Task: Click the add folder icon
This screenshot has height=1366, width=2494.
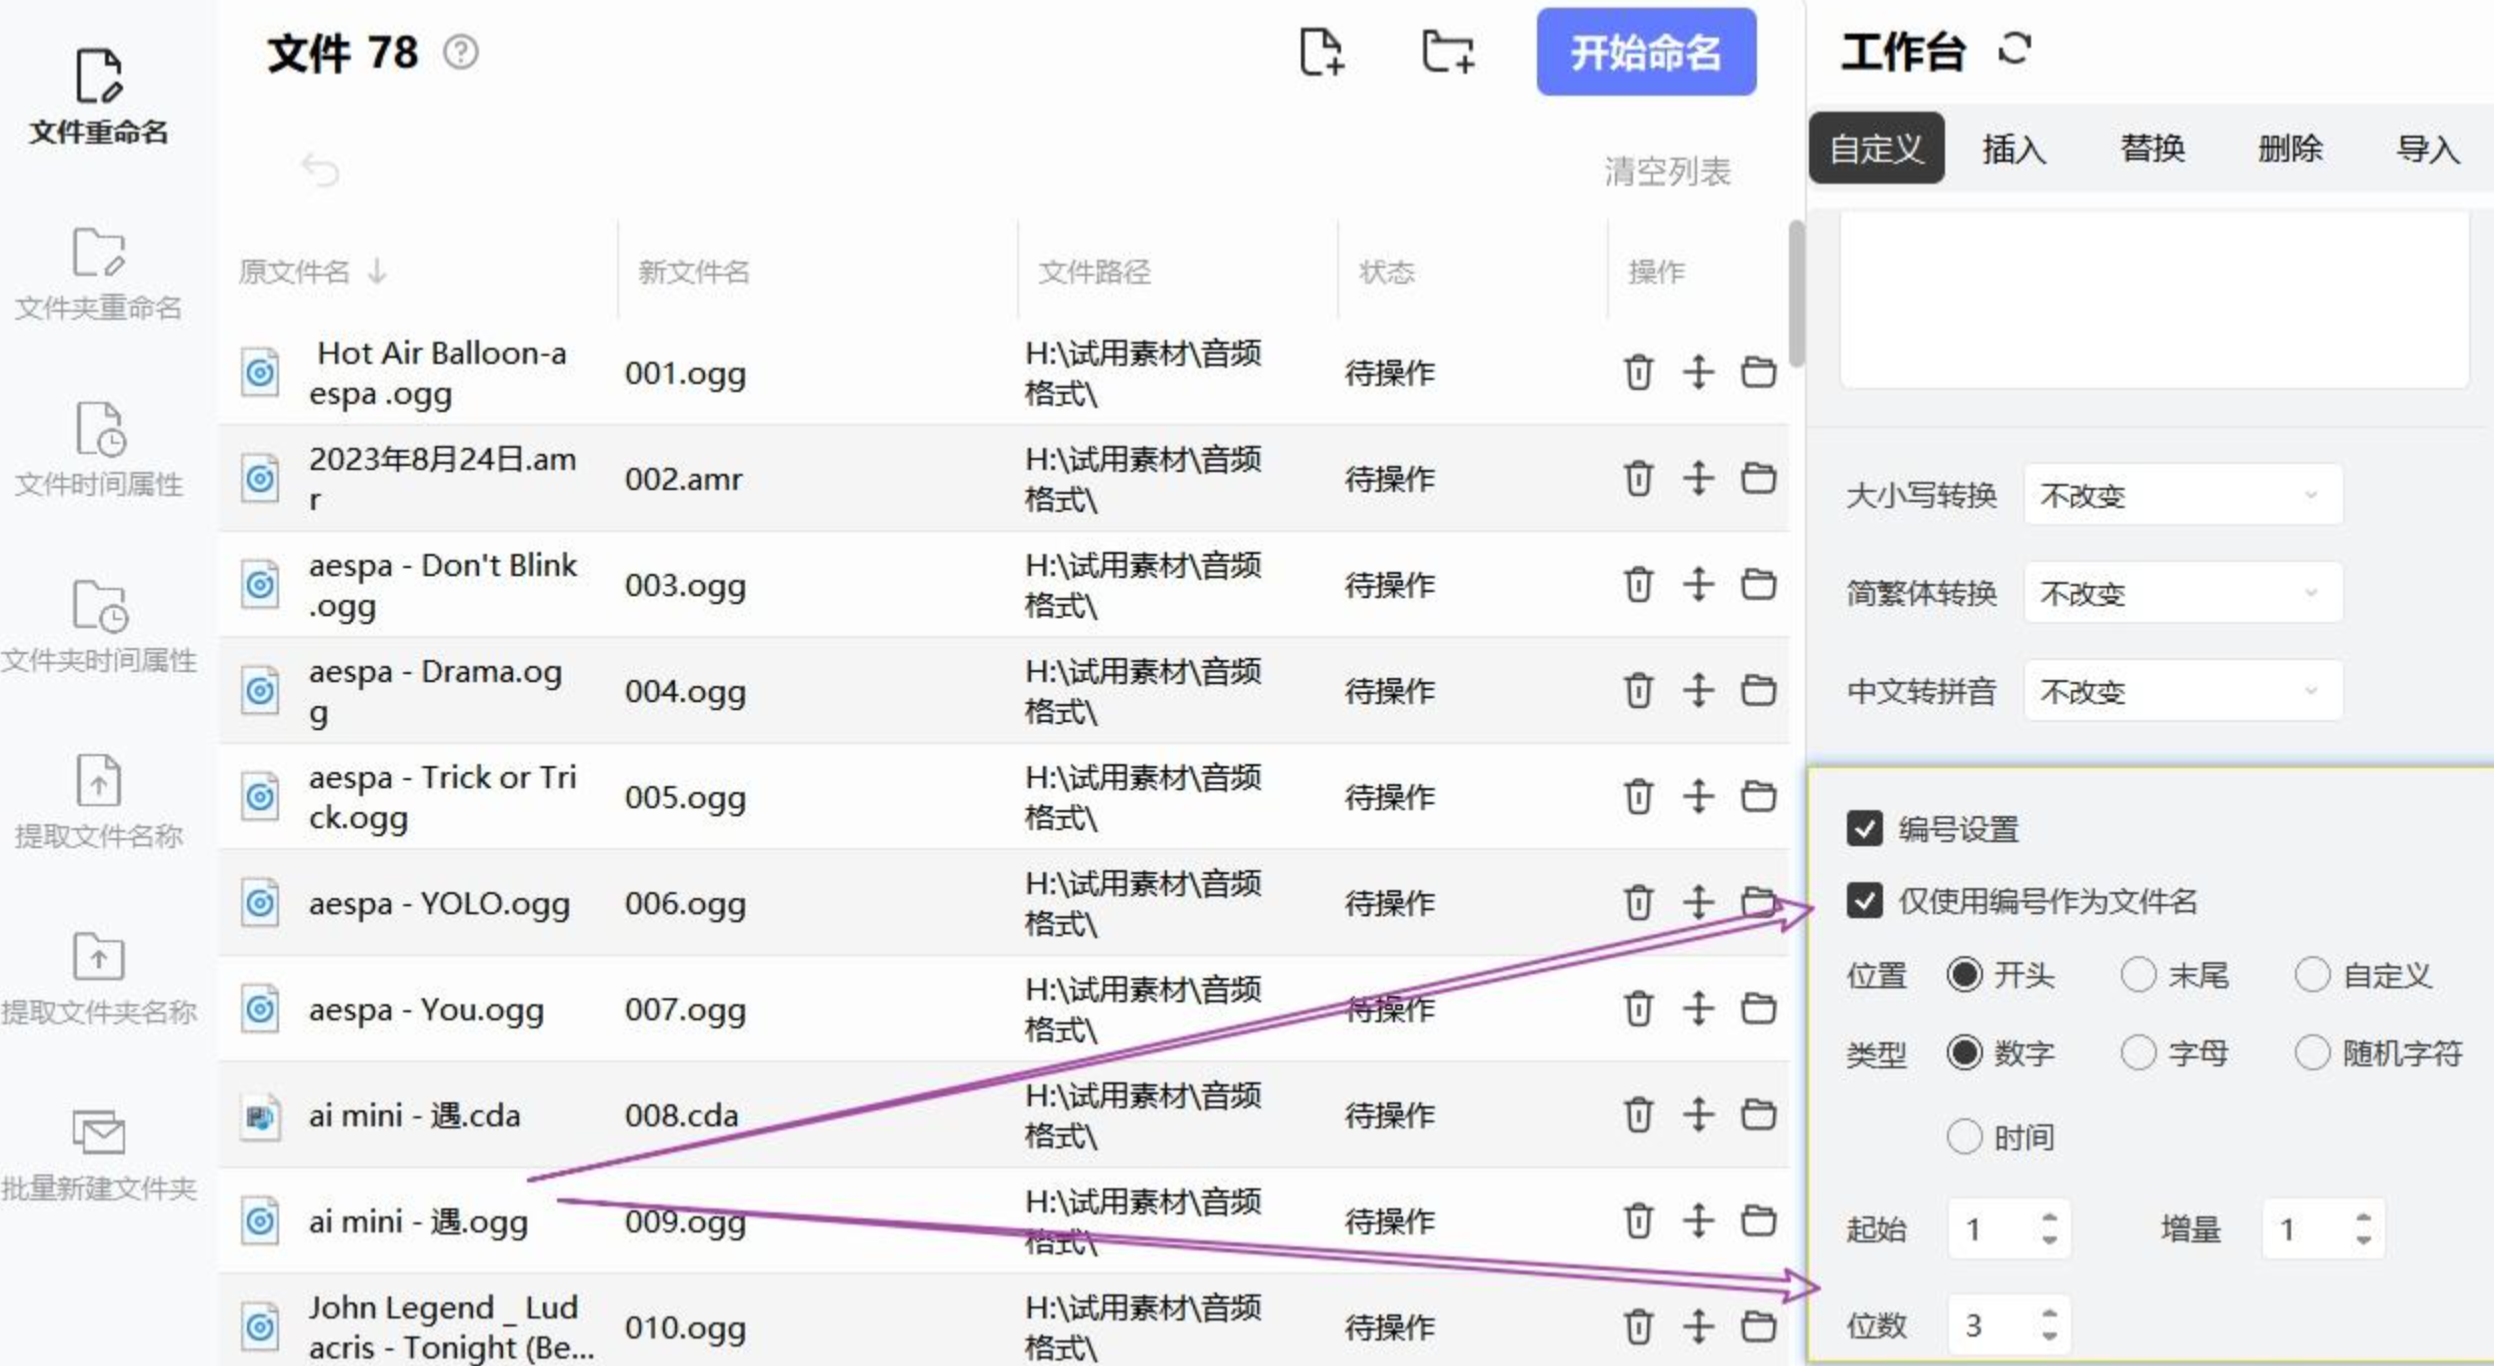Action: (1447, 52)
